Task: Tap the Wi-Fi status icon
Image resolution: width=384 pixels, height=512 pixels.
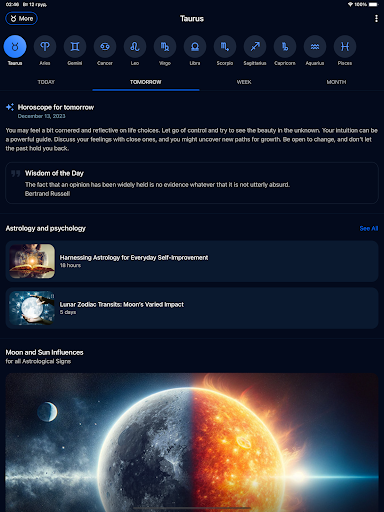Action: (x=350, y=4)
